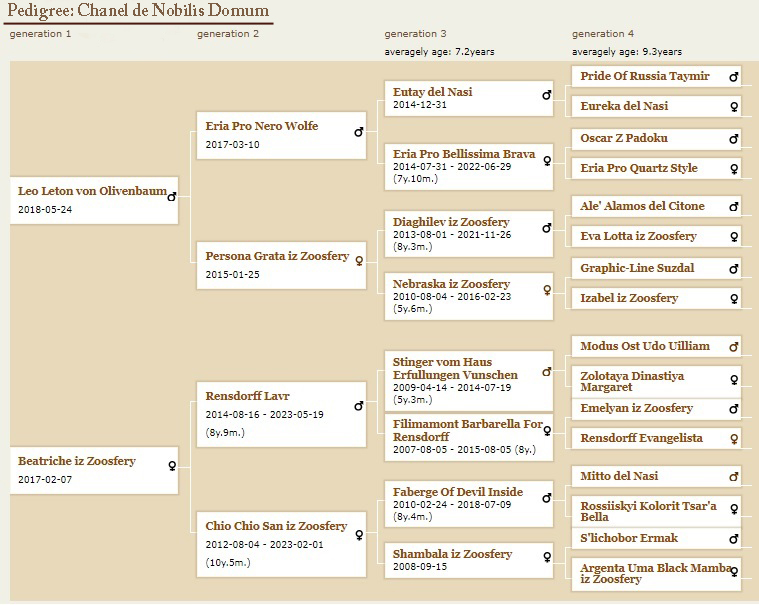Click female symbol beside Beatriche iz Zoosfery

tap(172, 466)
